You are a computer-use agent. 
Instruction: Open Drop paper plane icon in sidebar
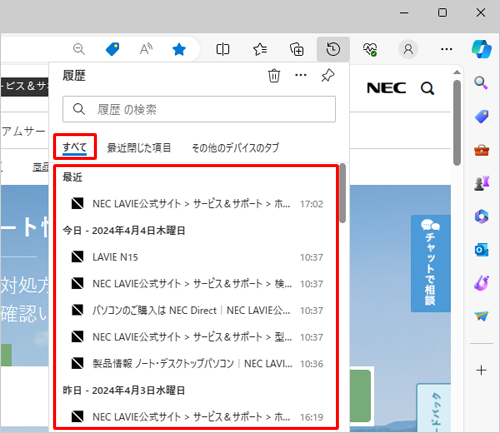pyautogui.click(x=482, y=316)
